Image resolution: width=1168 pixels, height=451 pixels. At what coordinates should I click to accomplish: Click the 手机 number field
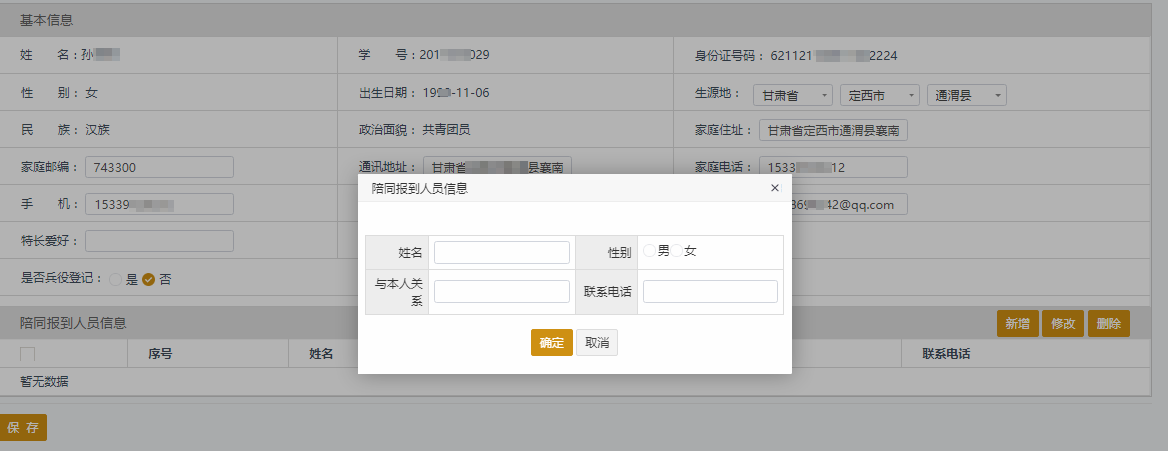(x=159, y=204)
